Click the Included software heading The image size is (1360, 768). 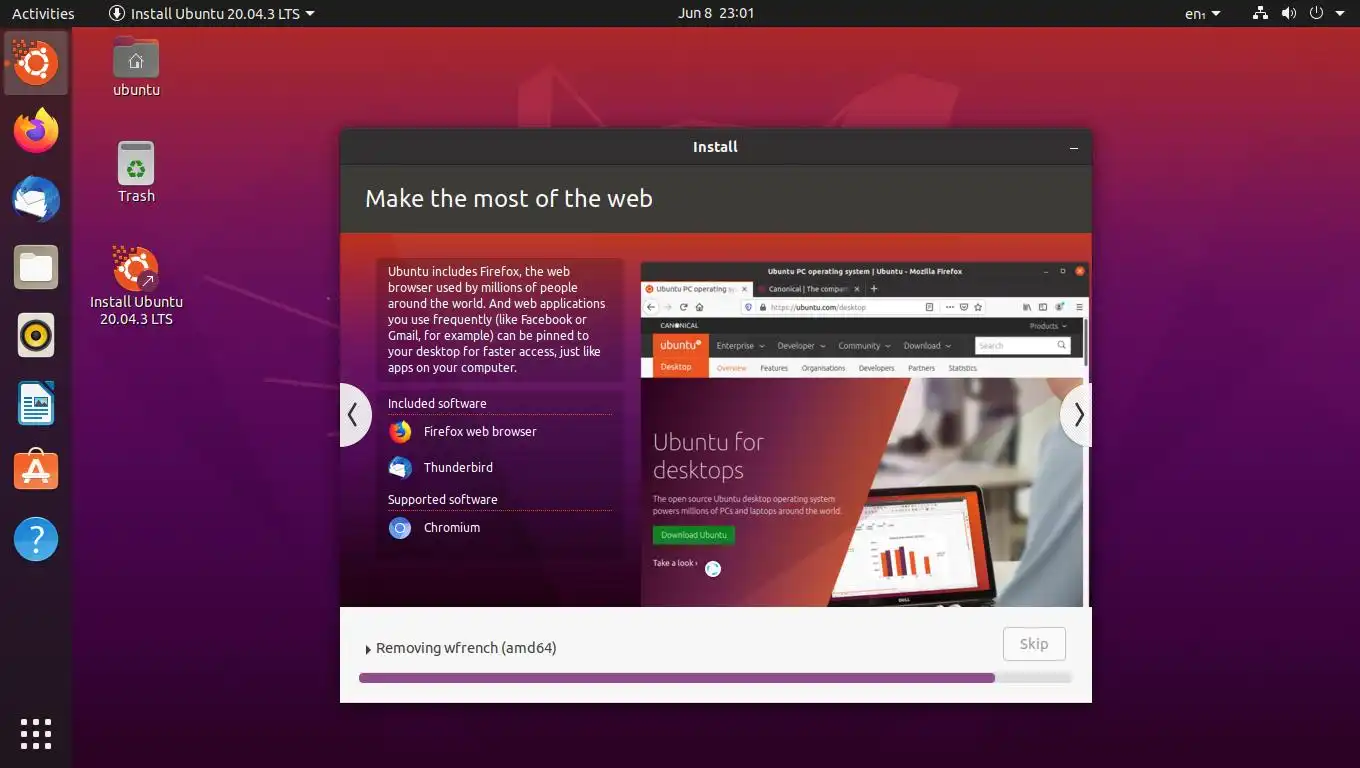point(437,404)
